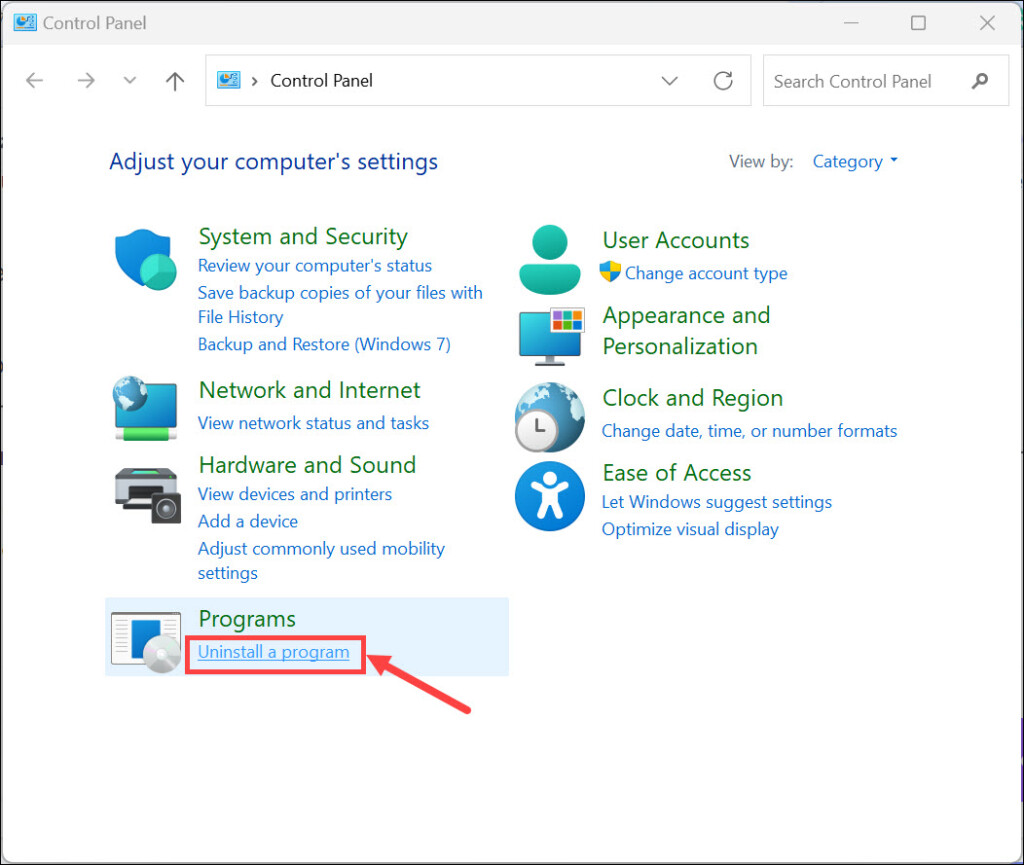Viewport: 1024px width, 865px height.
Task: Open the Programs category heading
Action: pyautogui.click(x=247, y=619)
